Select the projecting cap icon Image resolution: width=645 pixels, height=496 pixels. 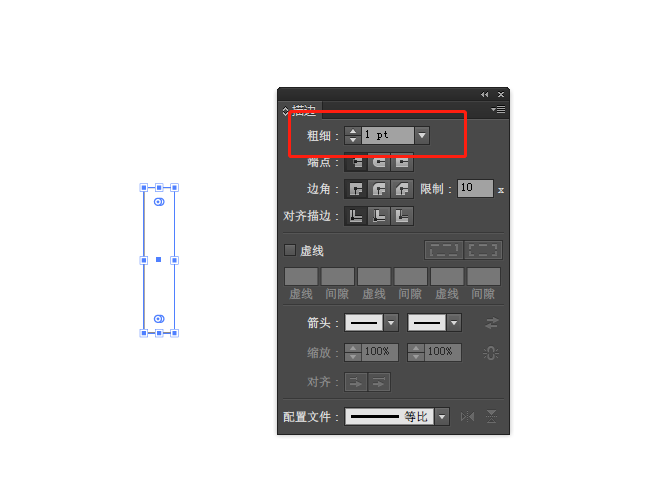pyautogui.click(x=402, y=162)
